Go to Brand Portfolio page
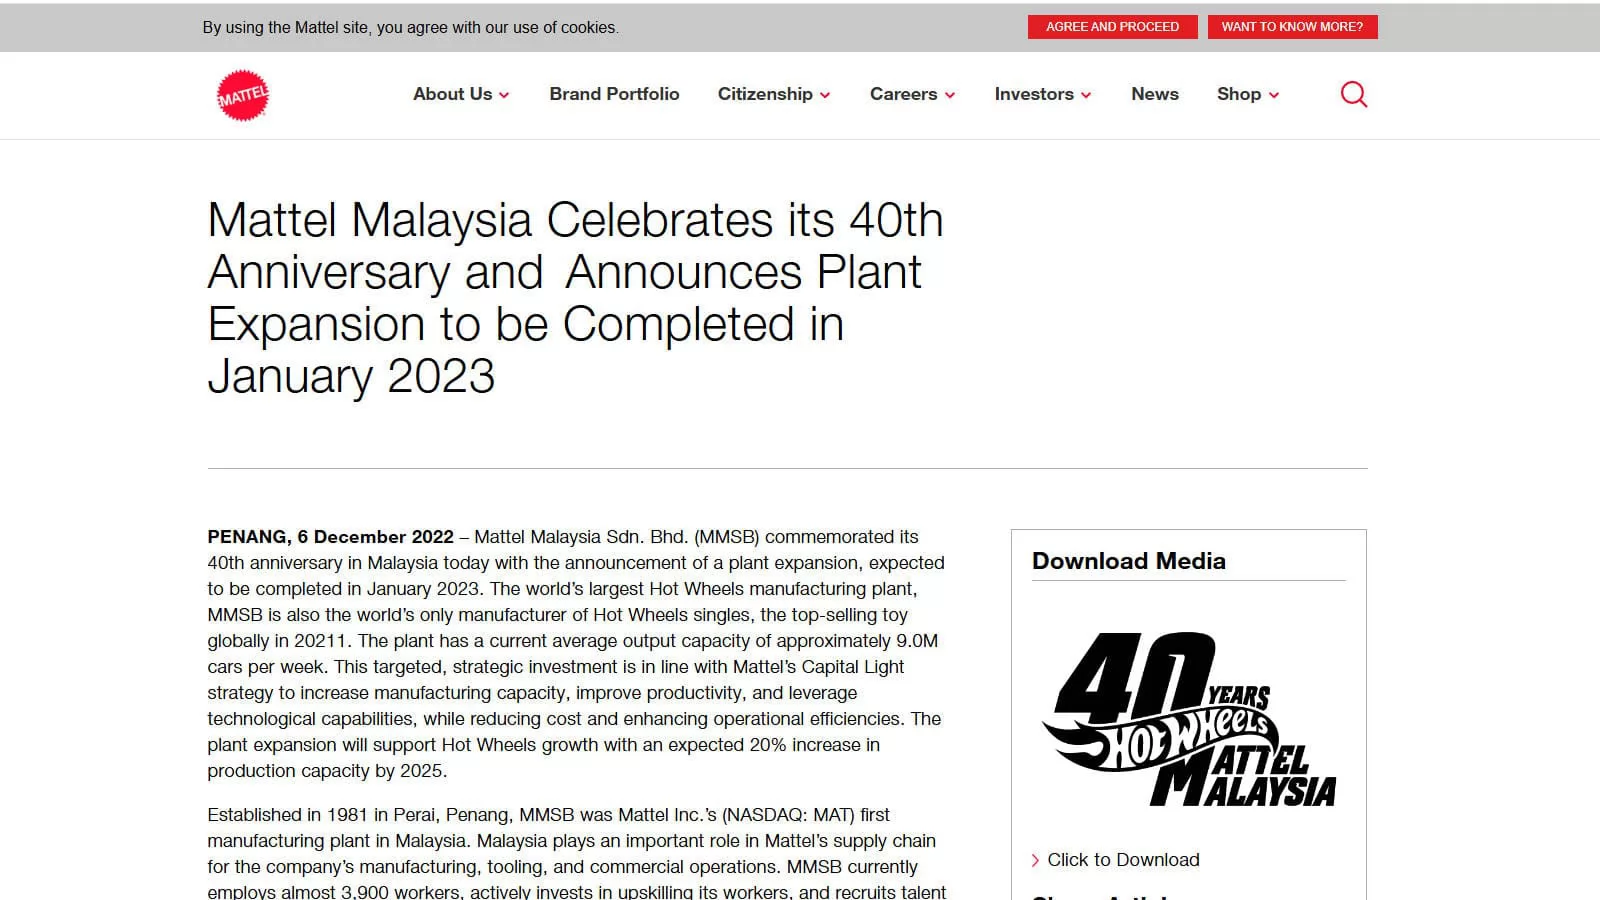 (x=614, y=94)
